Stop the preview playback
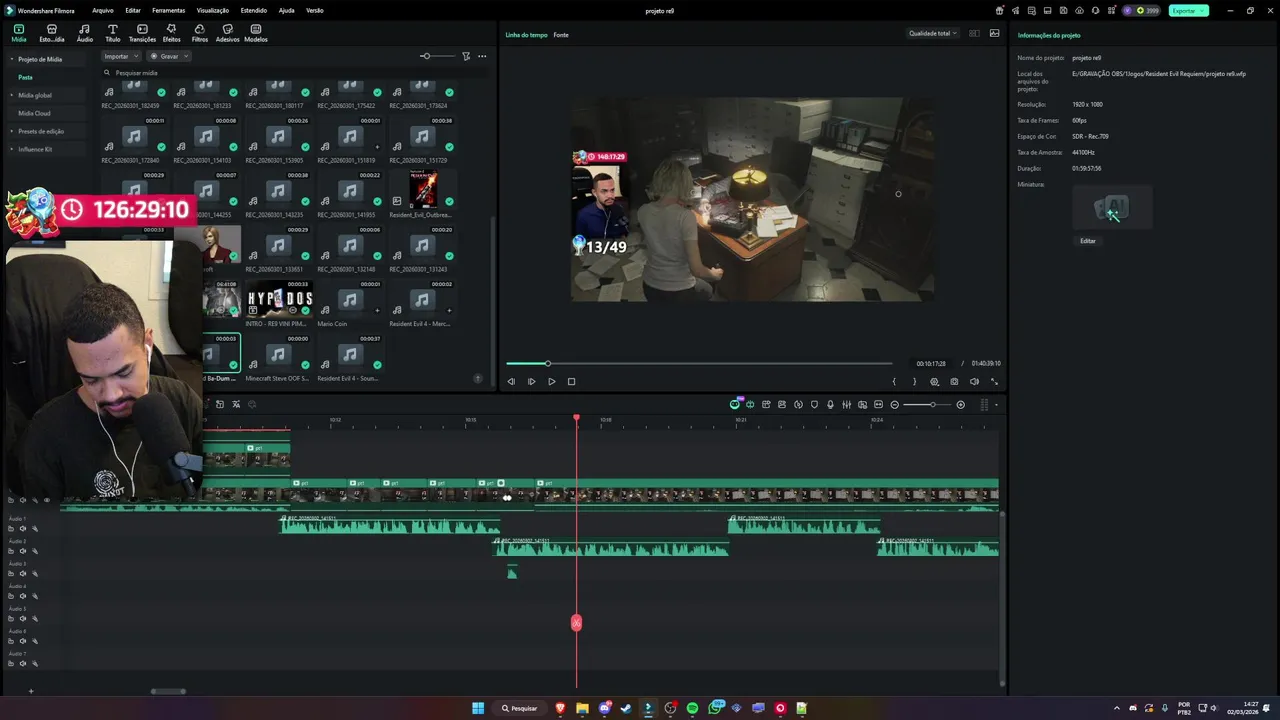Viewport: 1280px width, 720px height. coord(571,381)
